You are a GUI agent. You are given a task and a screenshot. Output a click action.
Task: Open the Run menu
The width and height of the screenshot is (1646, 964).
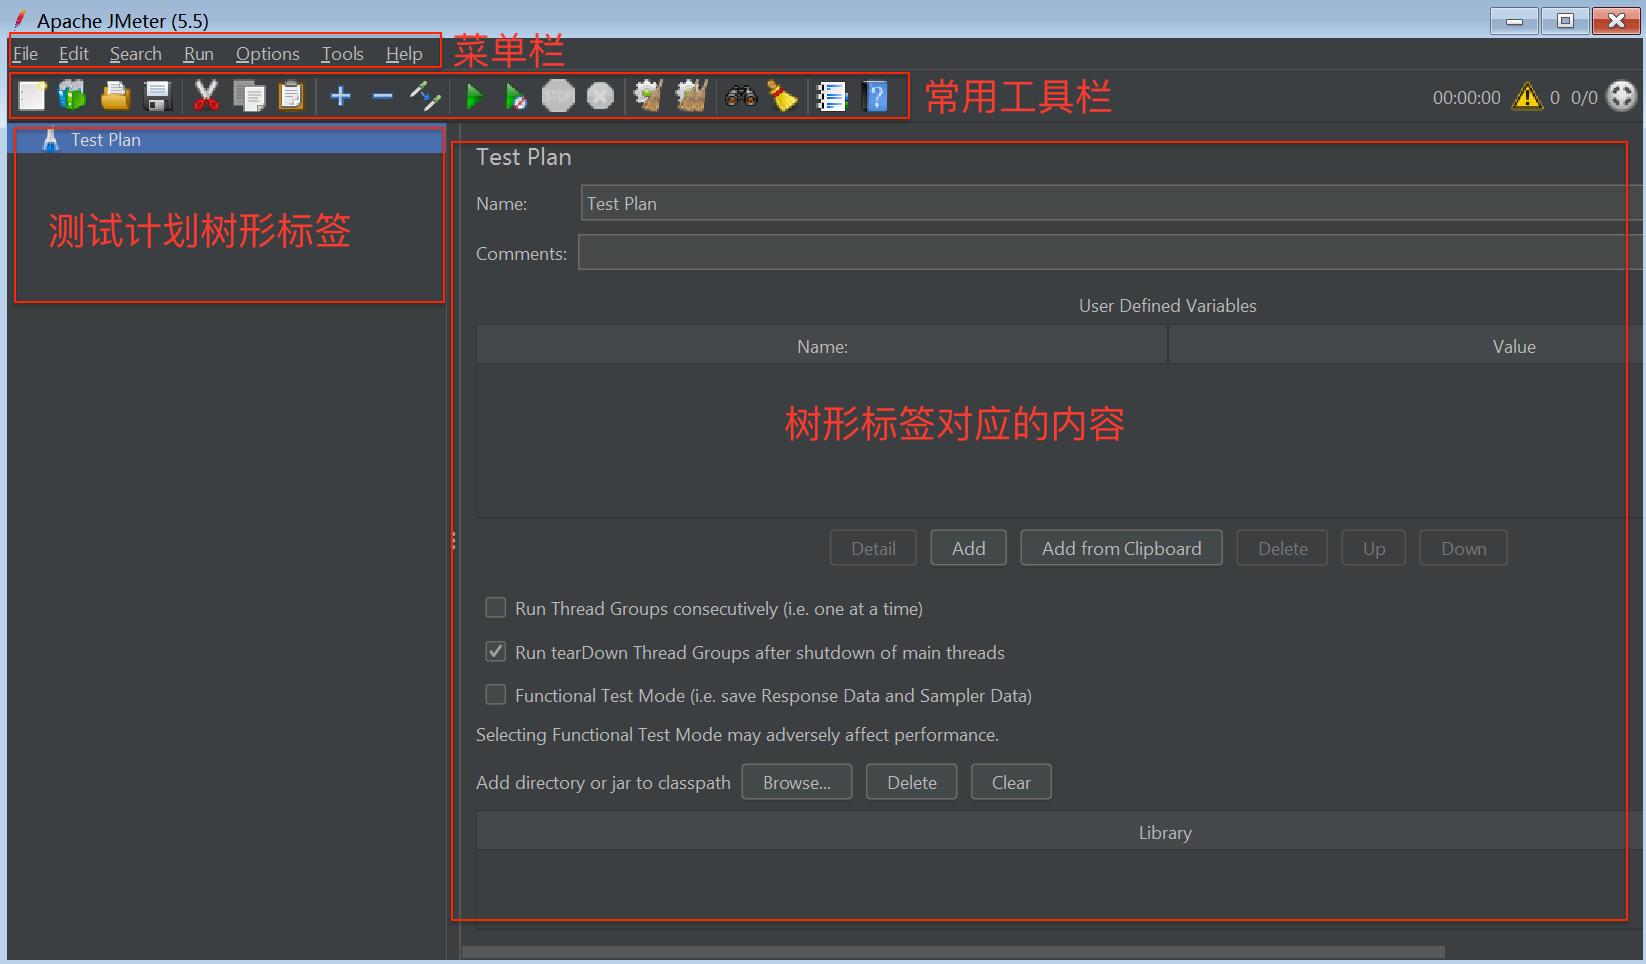coord(198,54)
